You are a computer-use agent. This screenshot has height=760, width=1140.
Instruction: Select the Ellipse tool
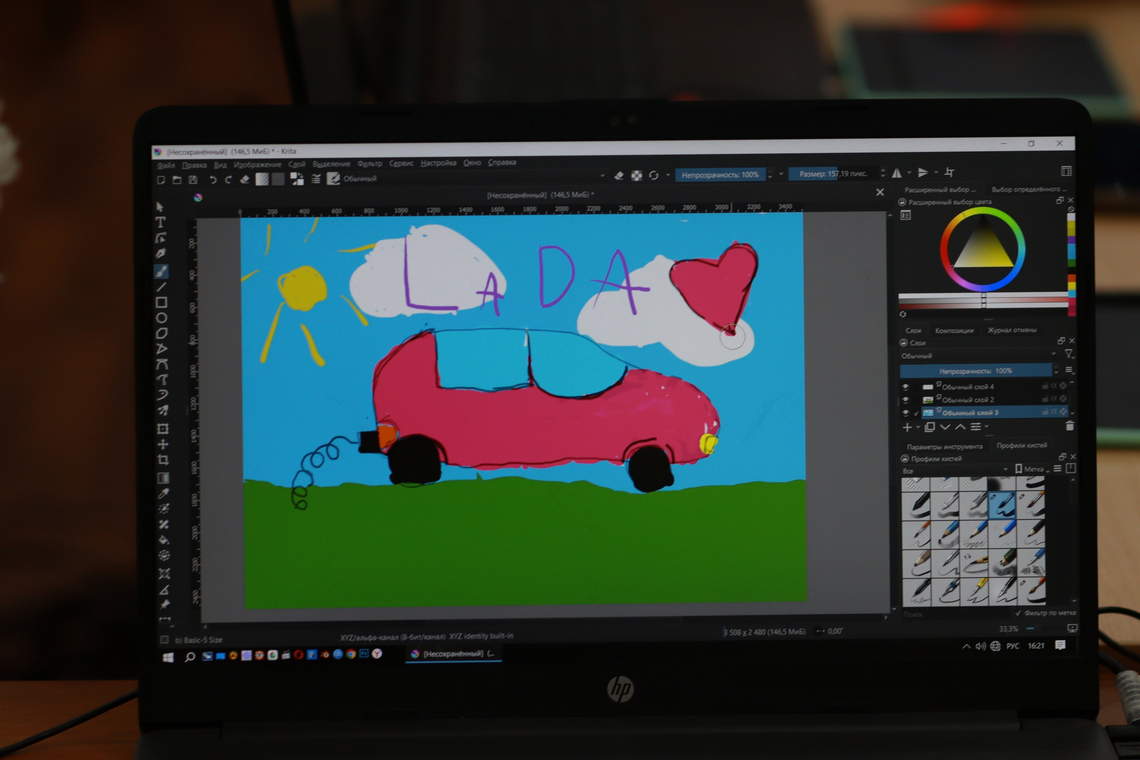161,318
